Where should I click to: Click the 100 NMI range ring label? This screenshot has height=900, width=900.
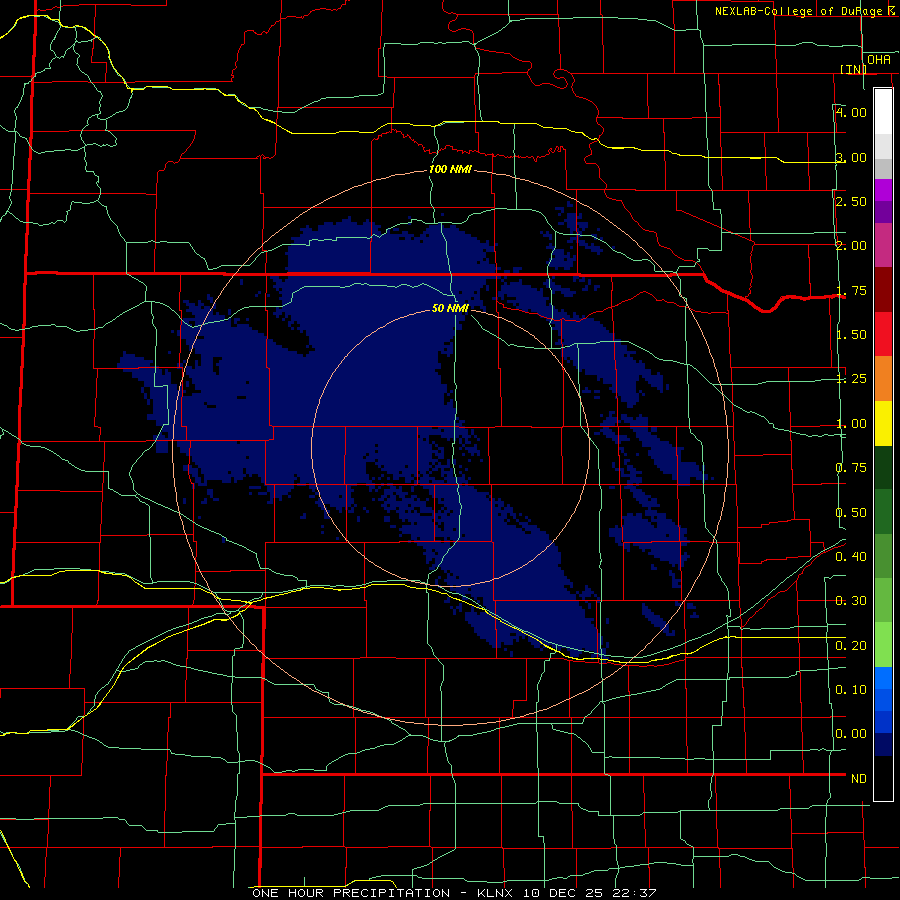point(451,169)
